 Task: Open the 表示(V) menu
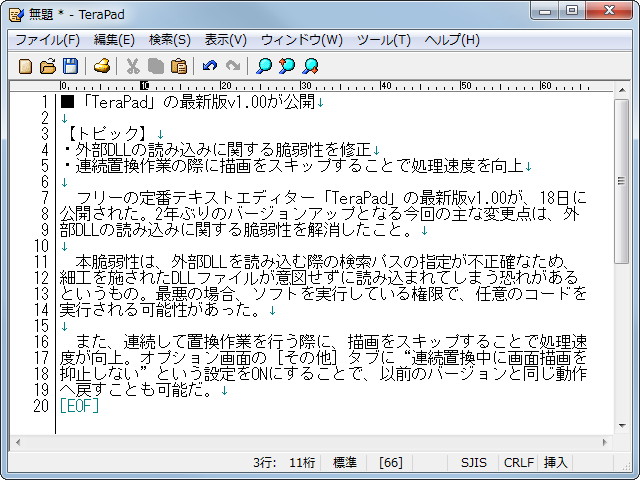[225, 40]
